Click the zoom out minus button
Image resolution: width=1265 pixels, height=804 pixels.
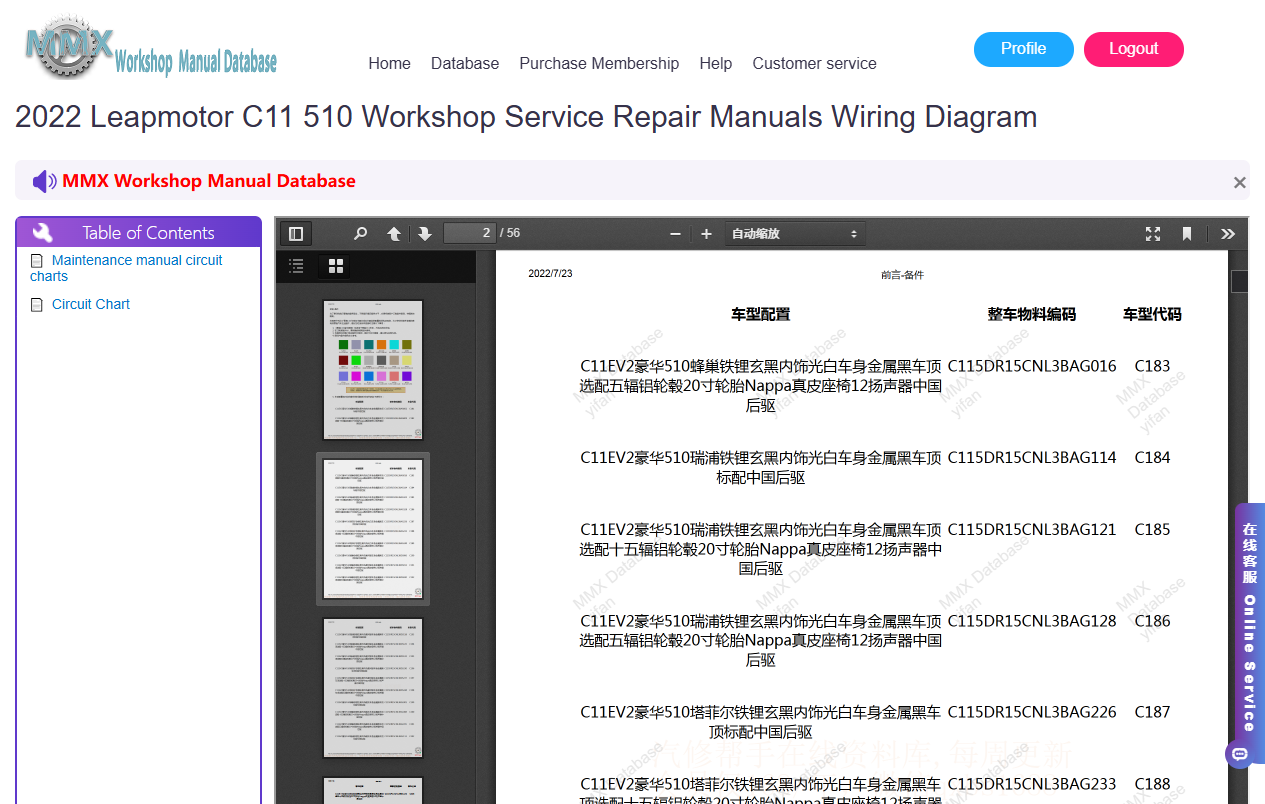pyautogui.click(x=675, y=234)
